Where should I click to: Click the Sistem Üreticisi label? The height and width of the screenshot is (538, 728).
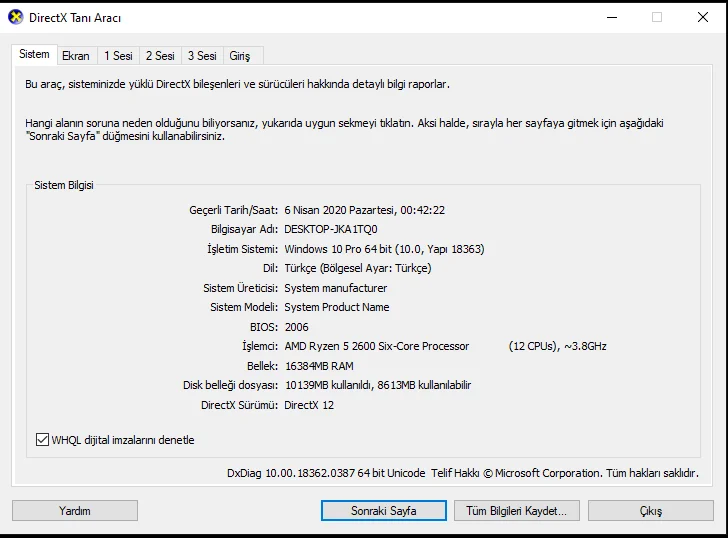coord(240,288)
